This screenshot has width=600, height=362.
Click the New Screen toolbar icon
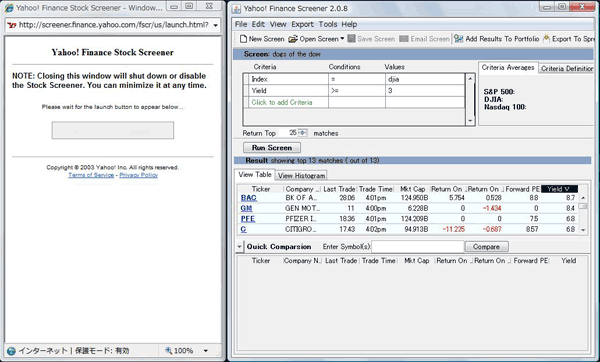pyautogui.click(x=243, y=39)
